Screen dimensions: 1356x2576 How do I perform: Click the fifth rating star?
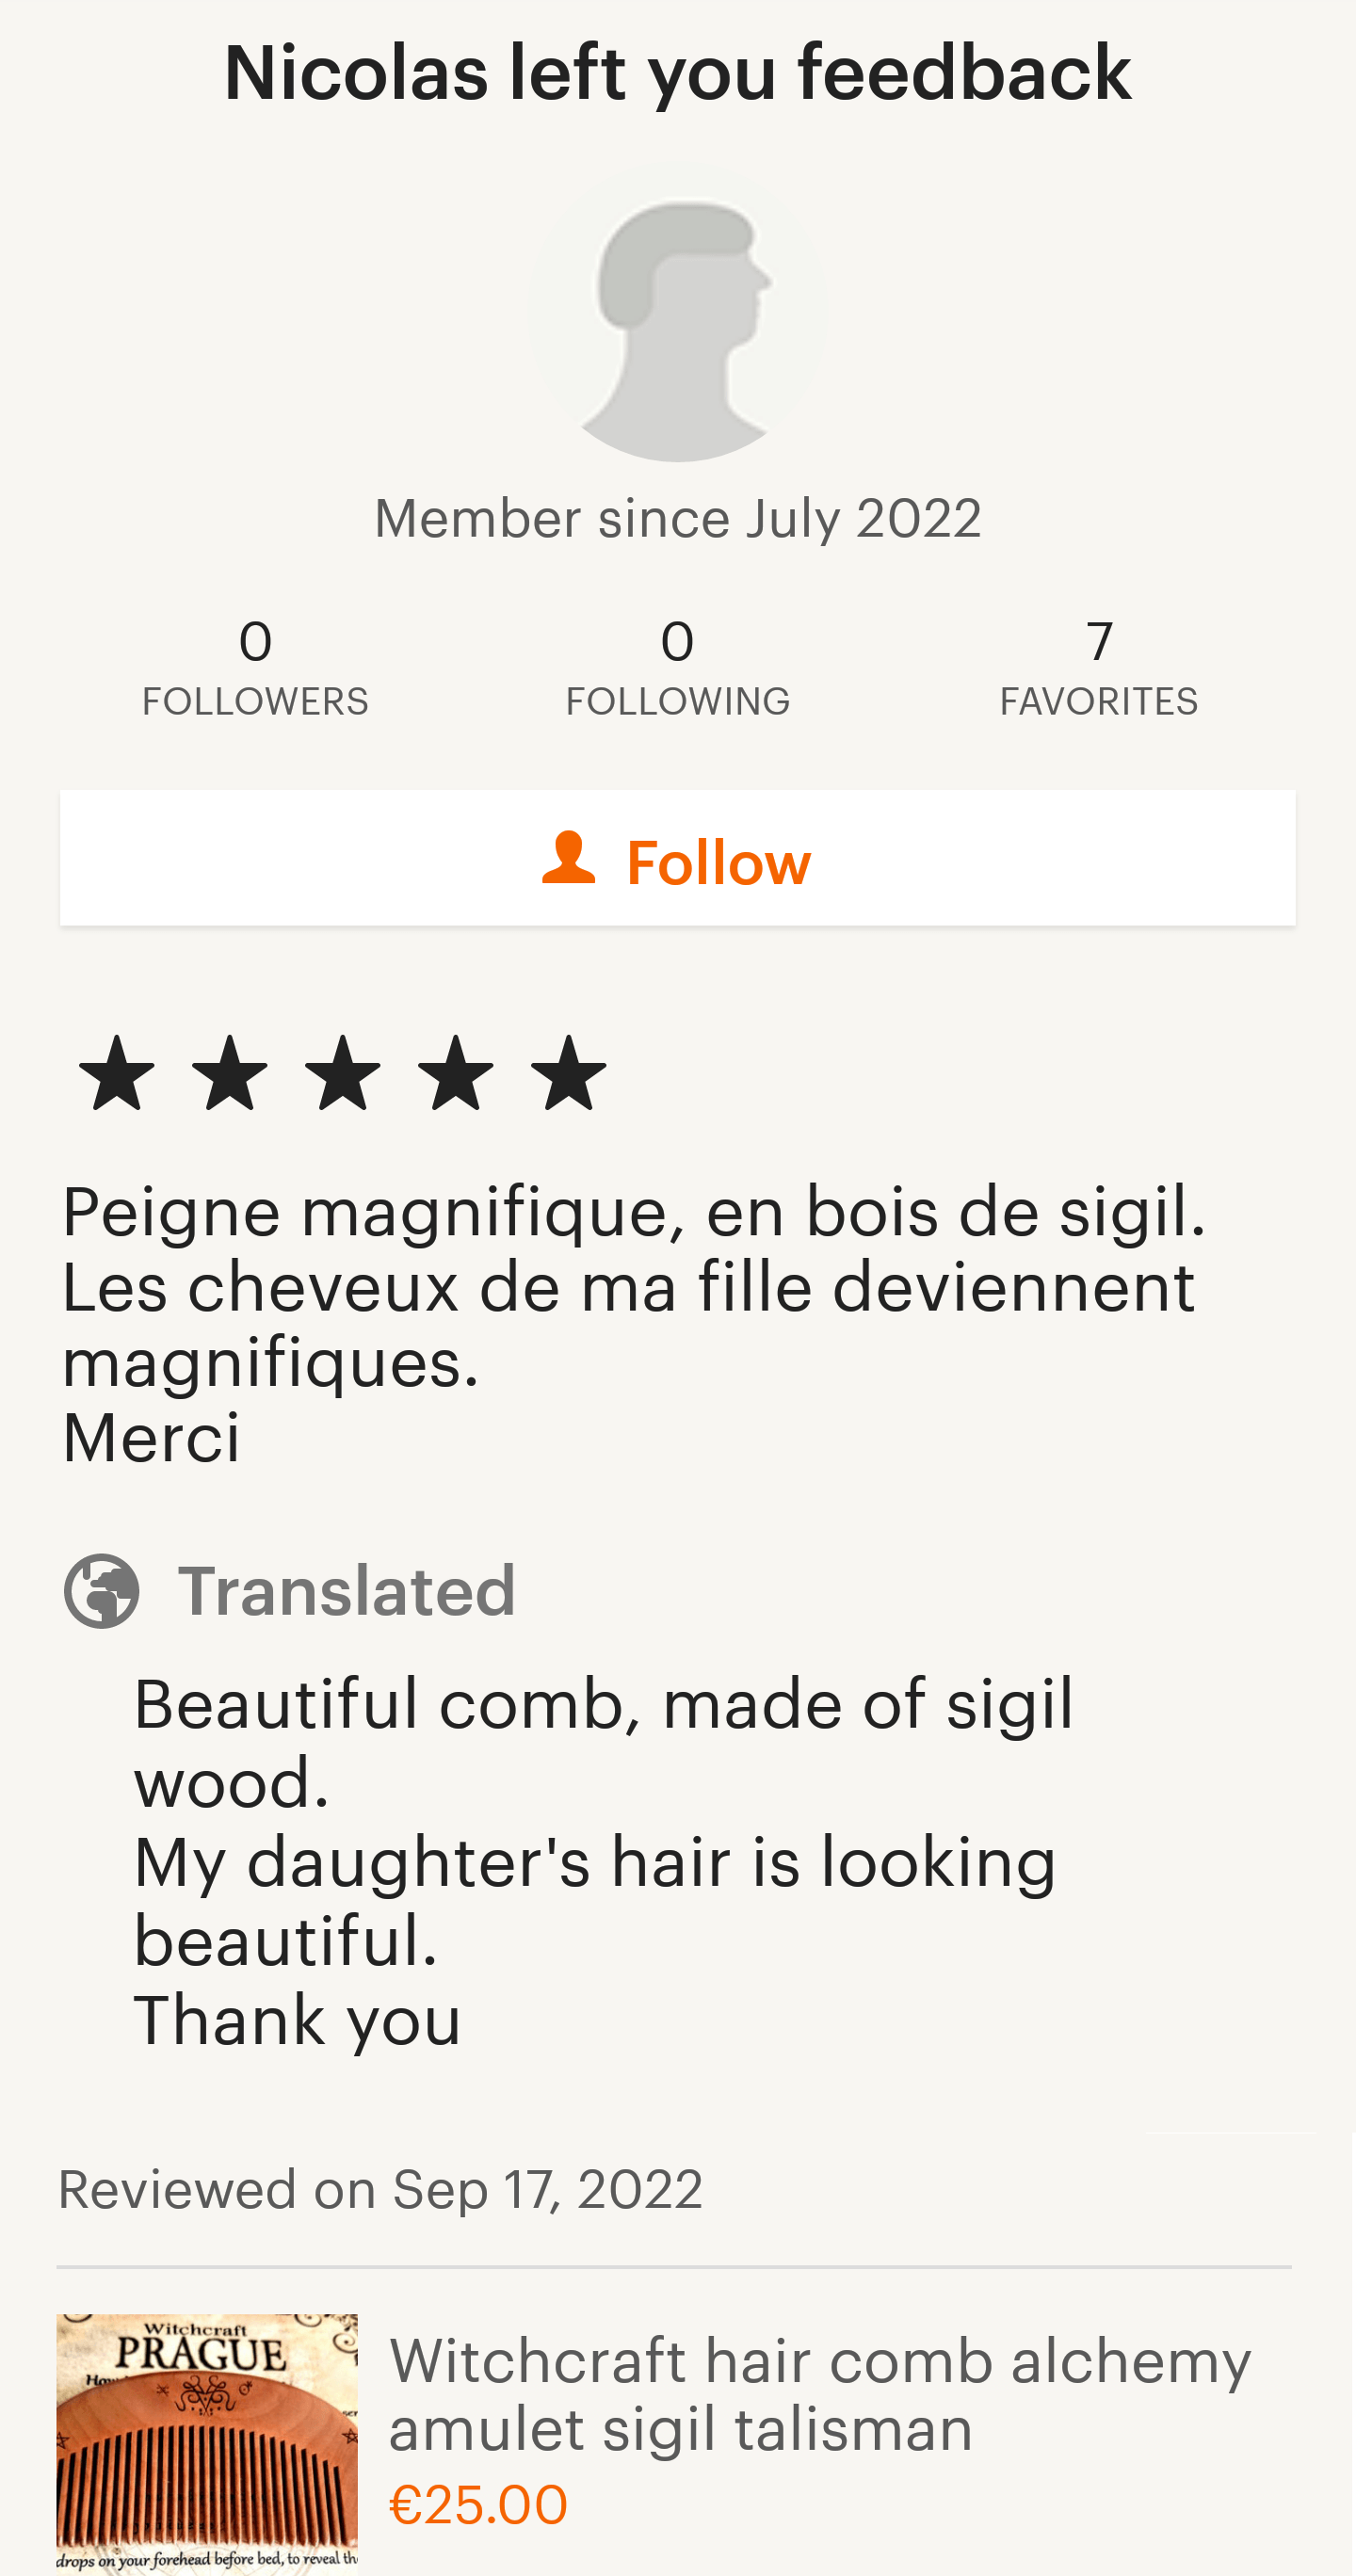(569, 1073)
